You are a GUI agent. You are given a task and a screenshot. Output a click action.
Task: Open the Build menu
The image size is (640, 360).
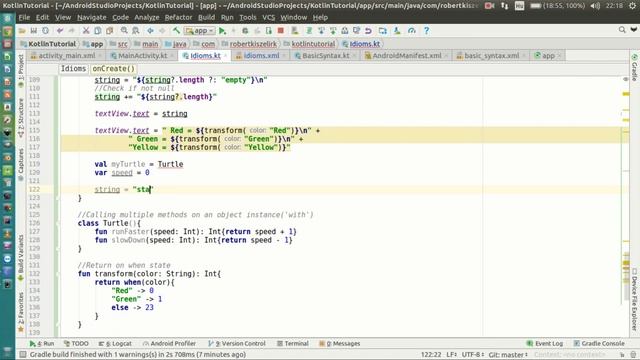[206, 18]
